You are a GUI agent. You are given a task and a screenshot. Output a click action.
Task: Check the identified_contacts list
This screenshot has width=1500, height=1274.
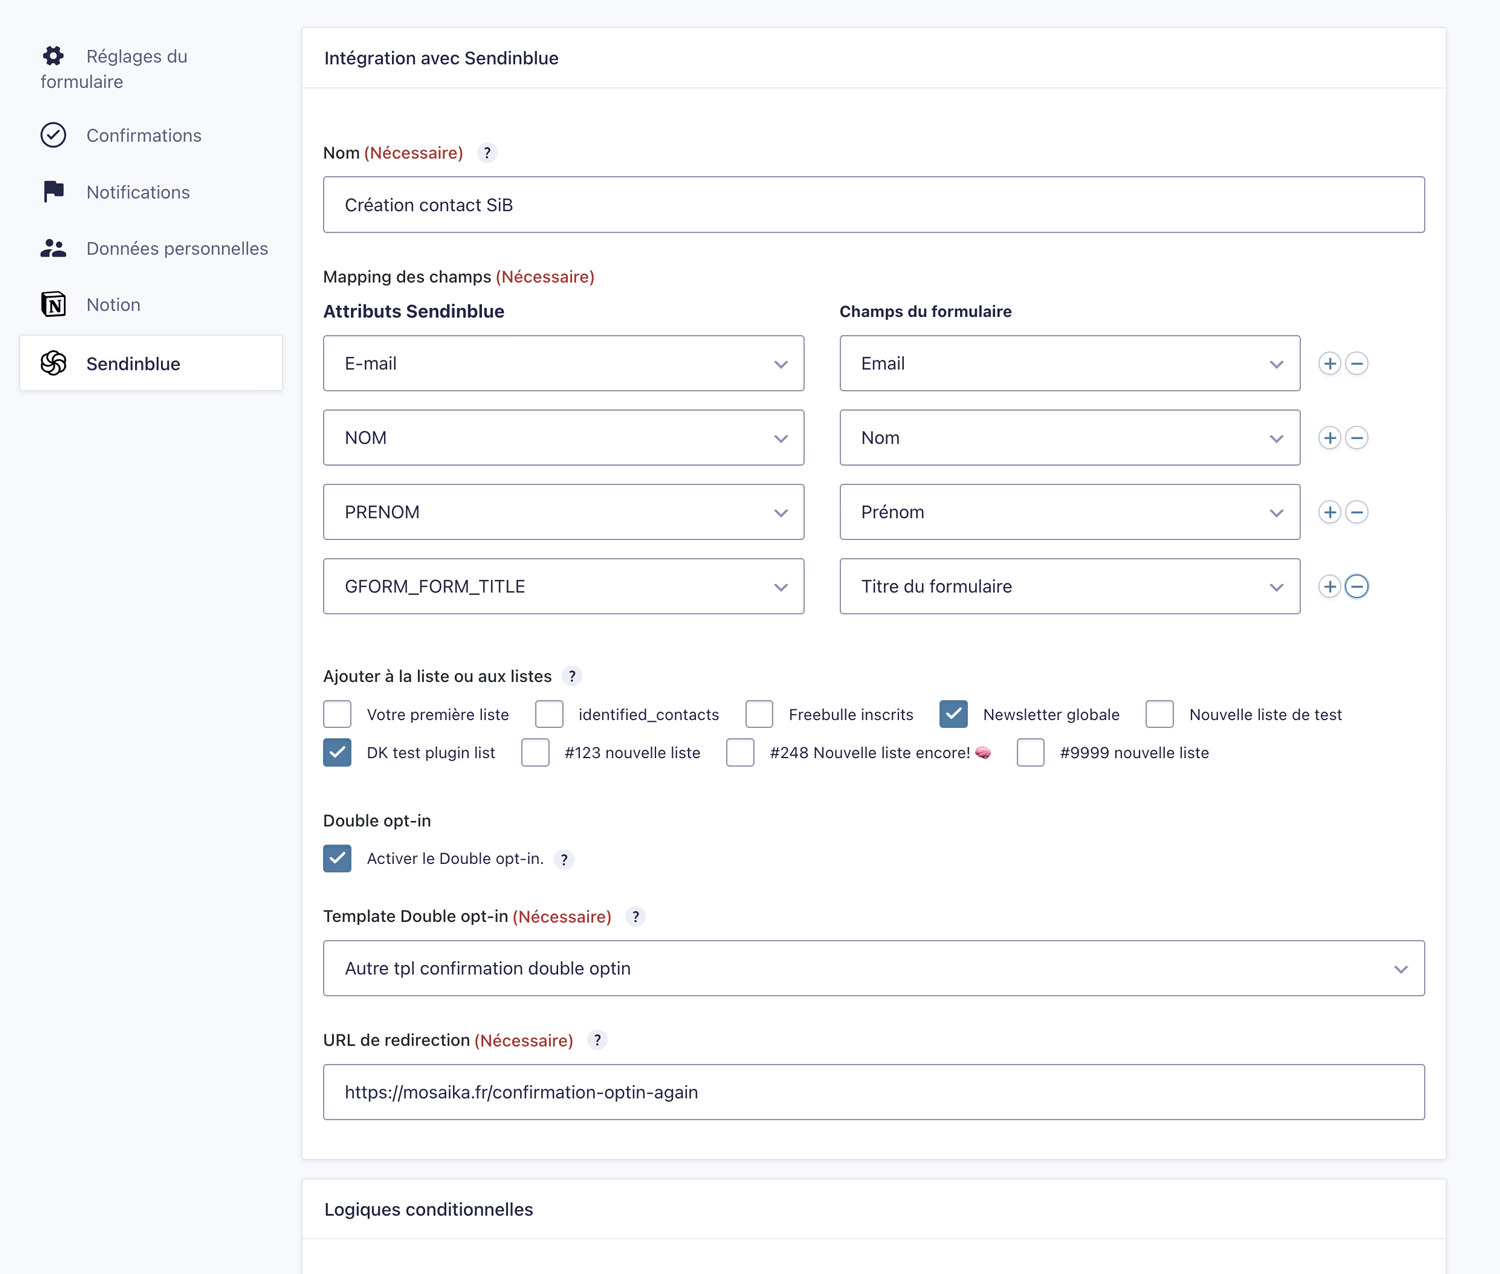(549, 714)
